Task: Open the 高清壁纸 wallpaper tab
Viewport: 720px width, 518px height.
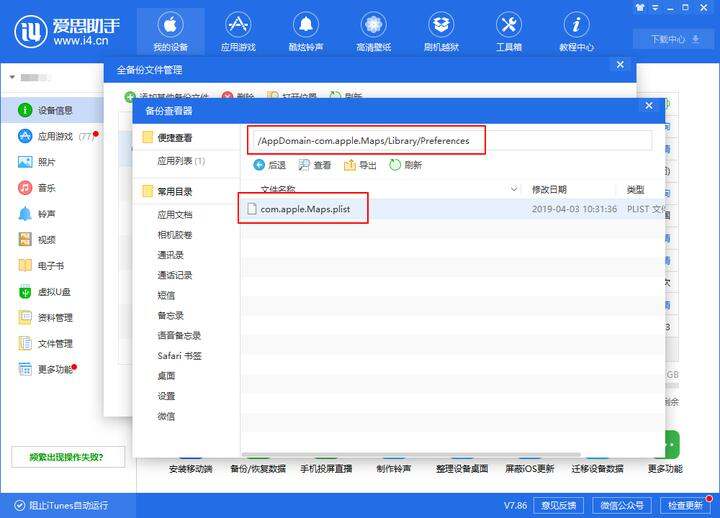Action: click(373, 31)
